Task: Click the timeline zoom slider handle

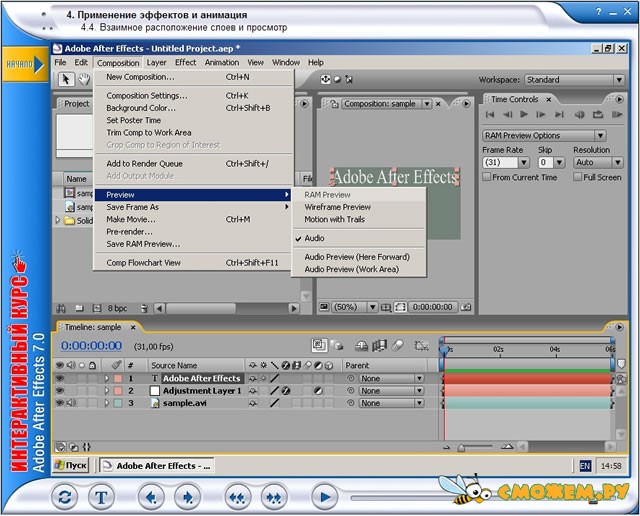Action: coord(461,448)
